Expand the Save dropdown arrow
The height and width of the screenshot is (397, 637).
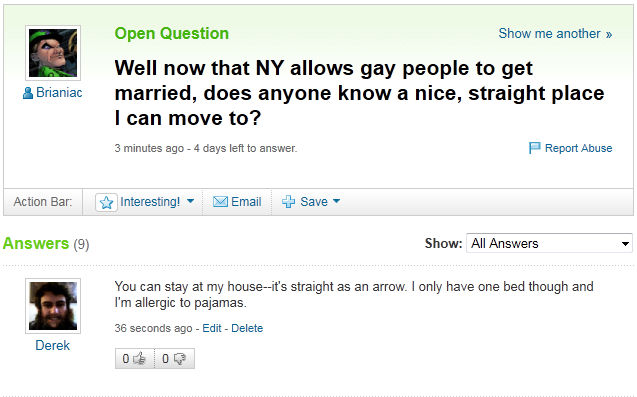[336, 201]
